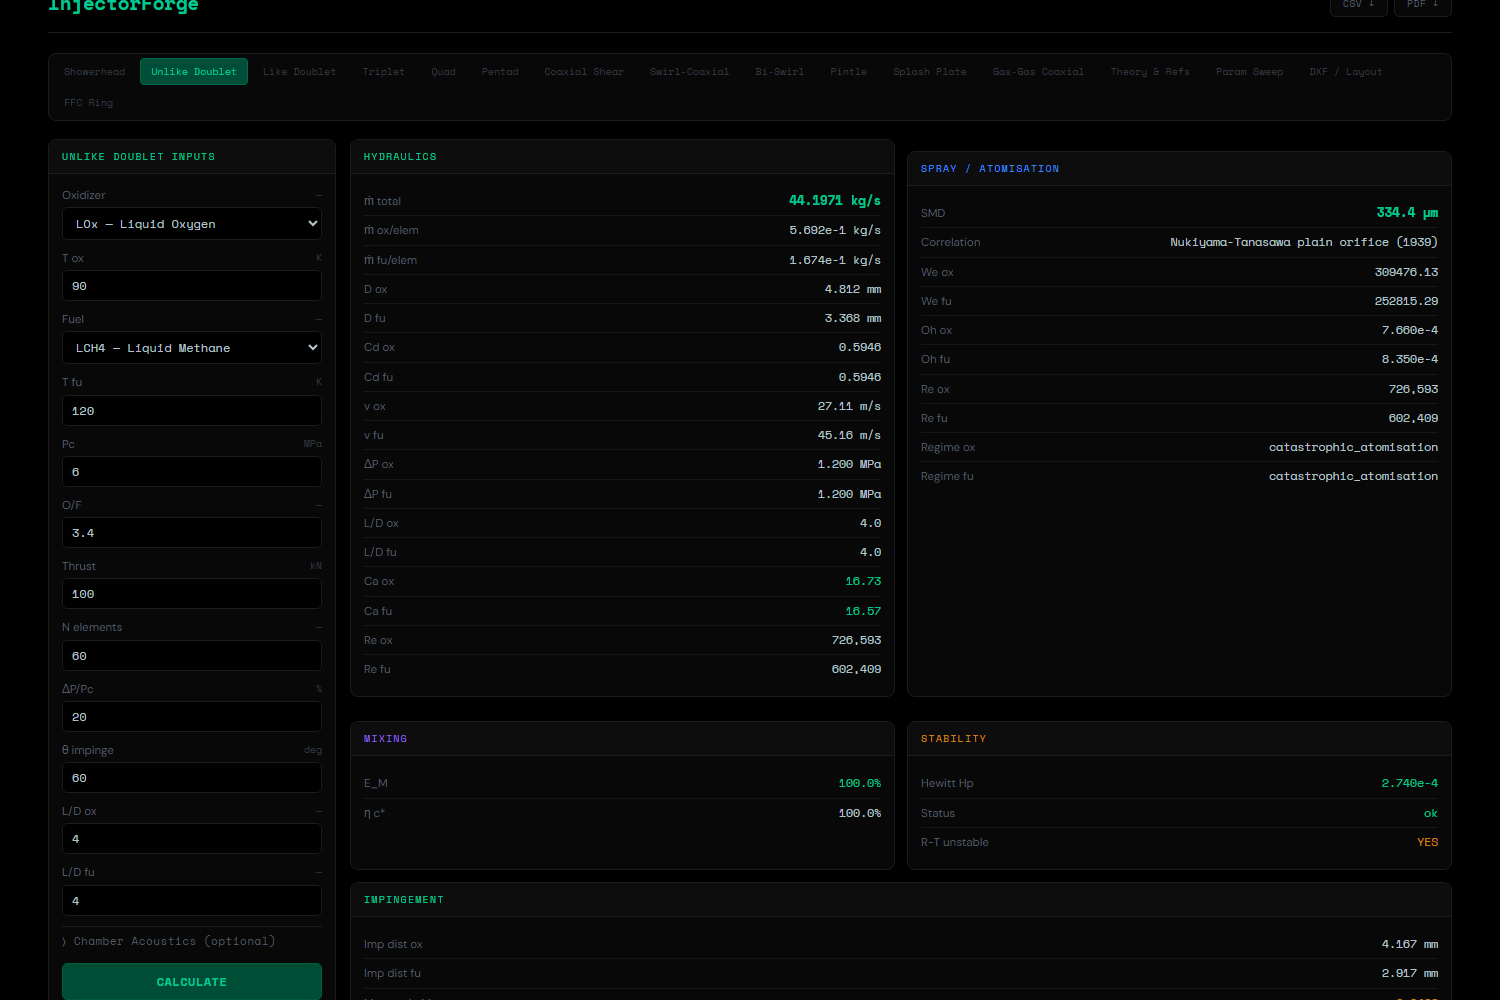Go to the Splash Plate tab

tap(930, 72)
